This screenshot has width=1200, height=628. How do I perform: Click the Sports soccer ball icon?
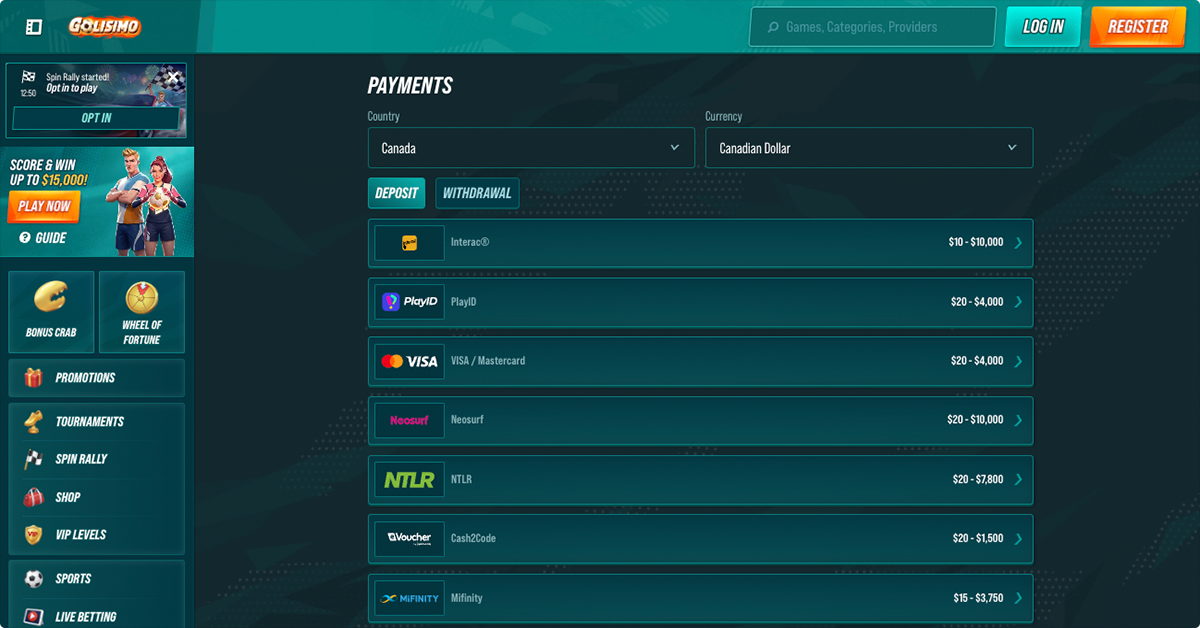point(34,579)
